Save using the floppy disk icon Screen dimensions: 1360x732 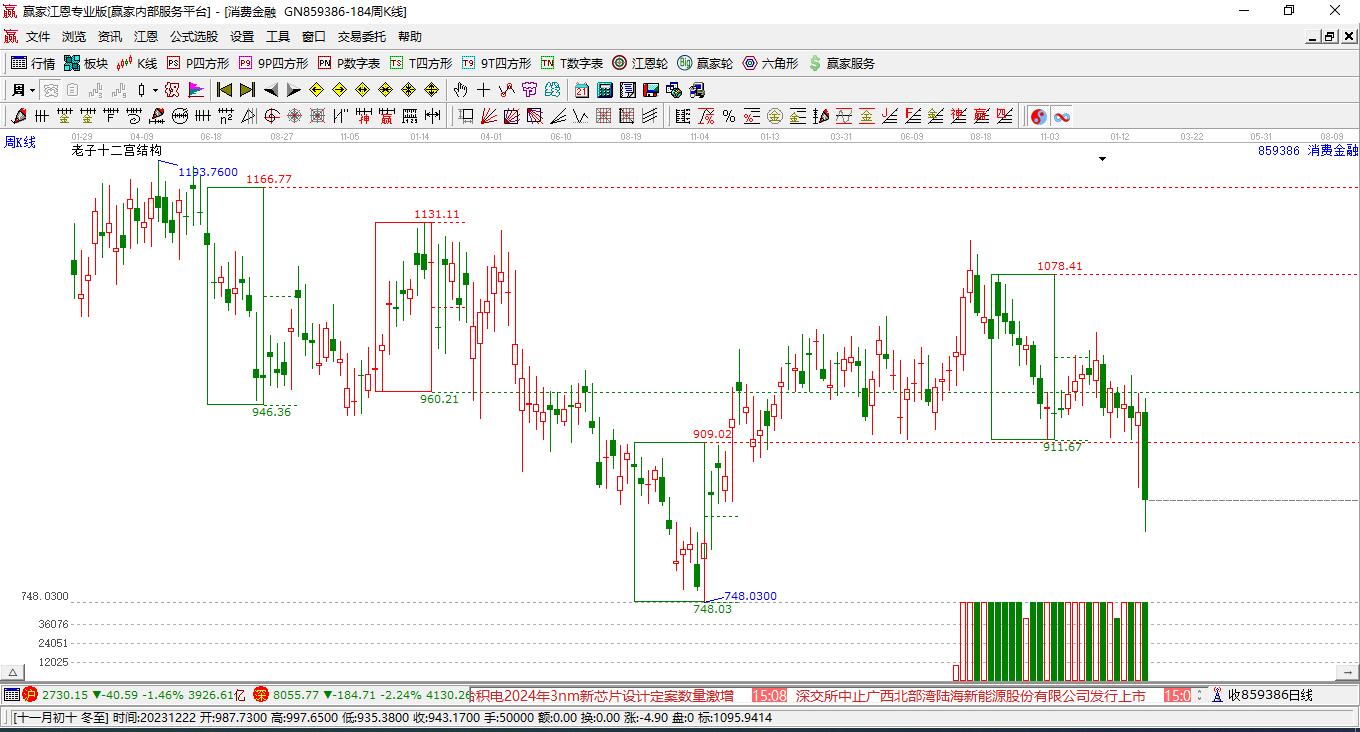click(x=651, y=90)
